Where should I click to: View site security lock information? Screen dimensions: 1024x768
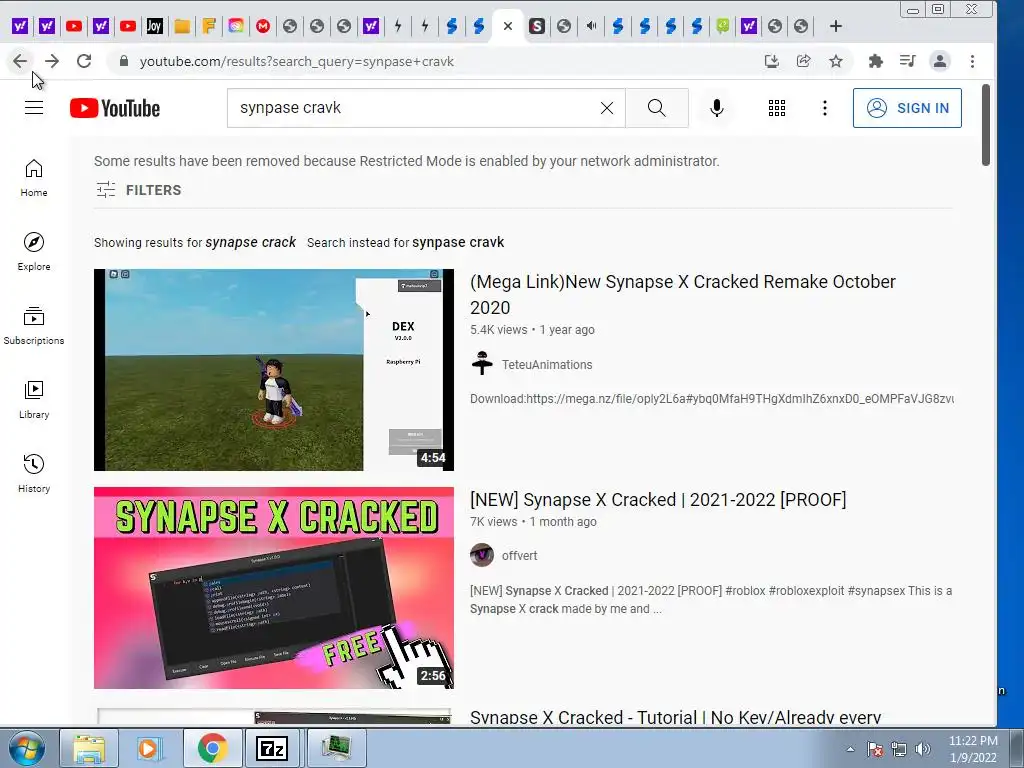click(123, 61)
